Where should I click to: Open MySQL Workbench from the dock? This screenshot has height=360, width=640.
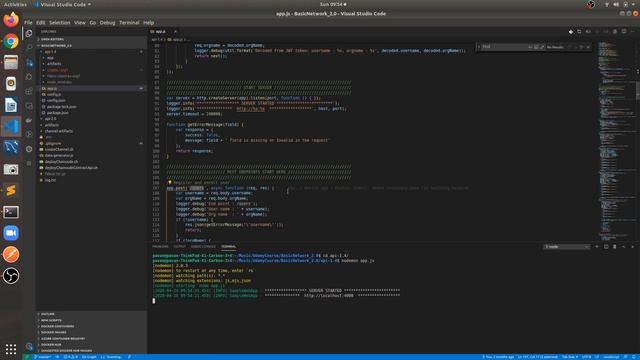pyautogui.click(x=11, y=147)
